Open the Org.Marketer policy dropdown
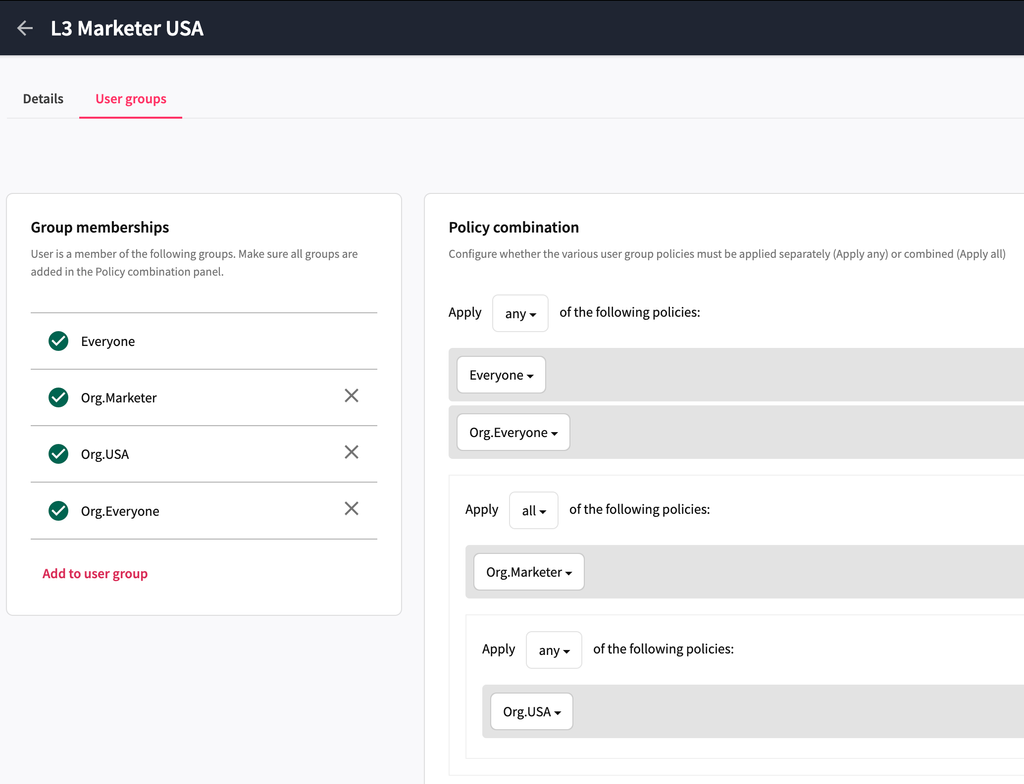 [x=528, y=572]
